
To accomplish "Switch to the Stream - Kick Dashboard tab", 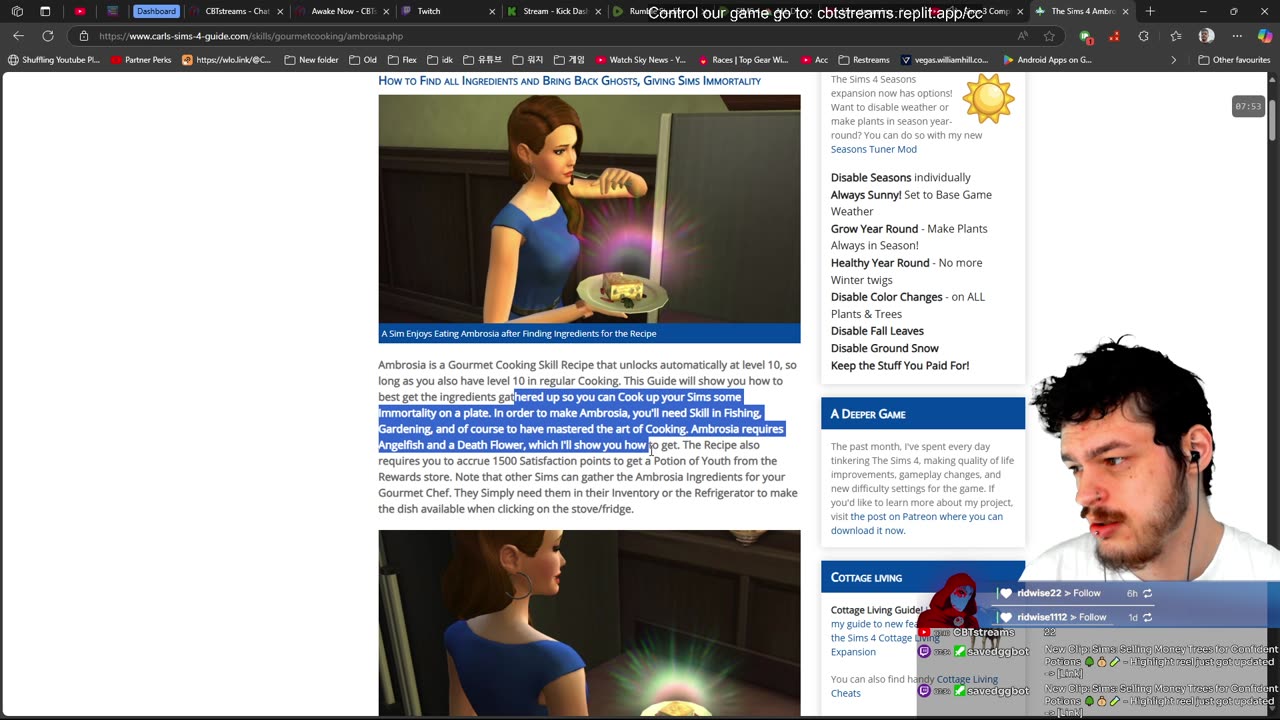I will [554, 11].
